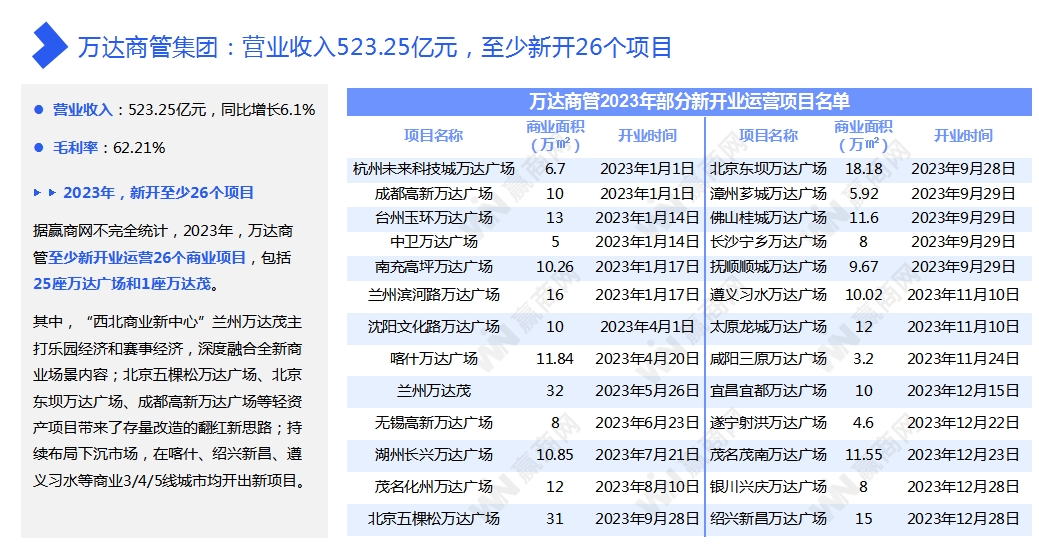Select area value 11.84 for 喀什
Screen dimensions: 1039x554
(x=555, y=359)
